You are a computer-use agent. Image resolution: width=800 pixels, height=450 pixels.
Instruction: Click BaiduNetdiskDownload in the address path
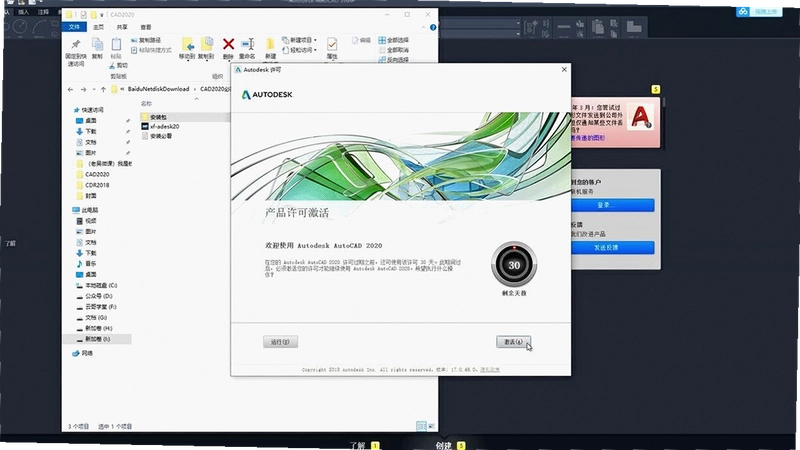[158, 89]
